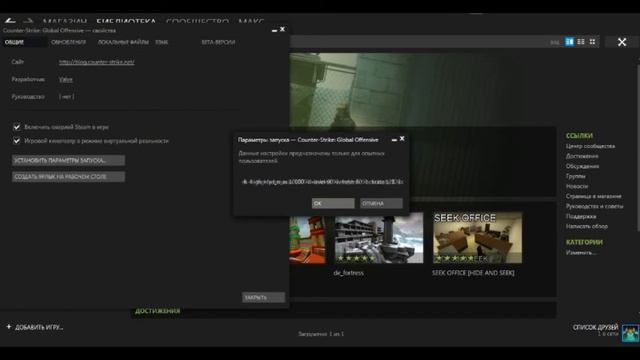Minimize the launch options dialog

(394, 140)
